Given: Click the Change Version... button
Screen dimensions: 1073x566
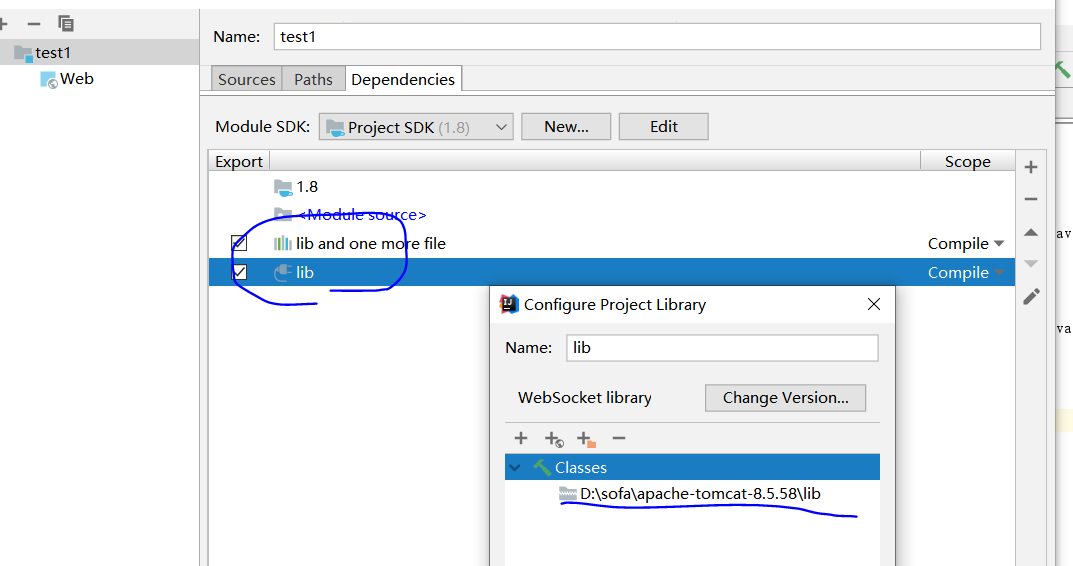Looking at the screenshot, I should click(x=786, y=398).
